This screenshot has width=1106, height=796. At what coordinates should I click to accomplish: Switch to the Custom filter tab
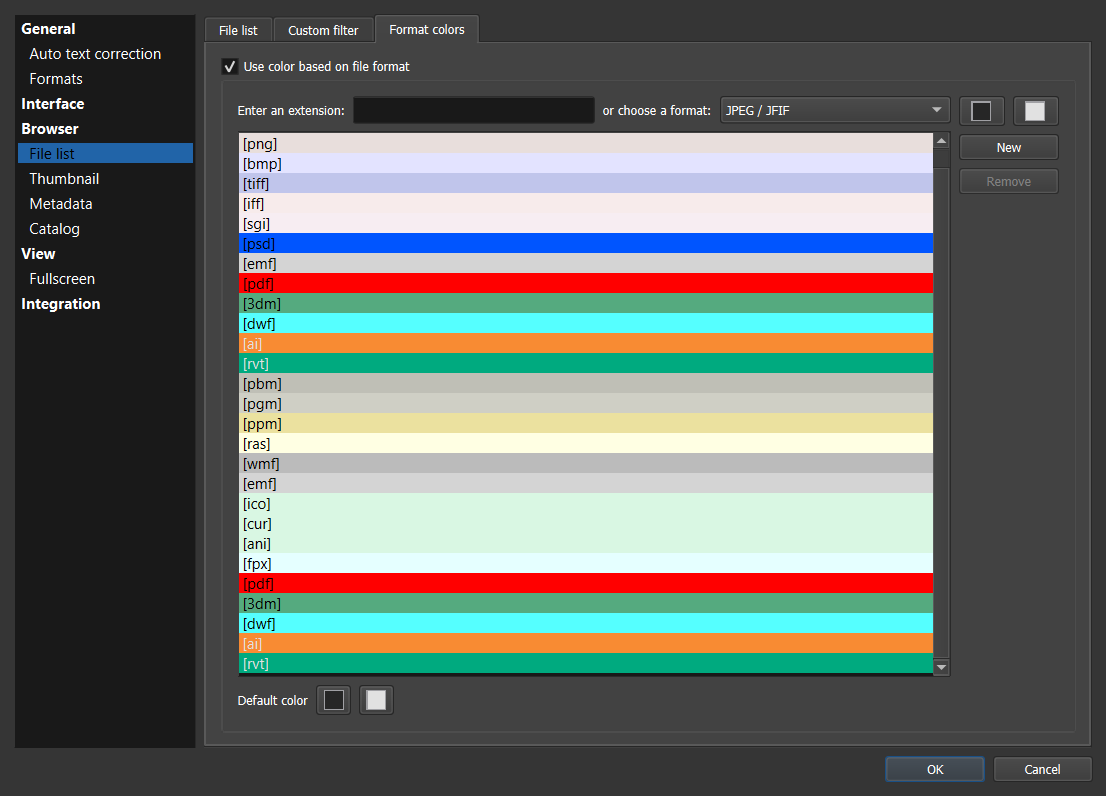pyautogui.click(x=323, y=30)
